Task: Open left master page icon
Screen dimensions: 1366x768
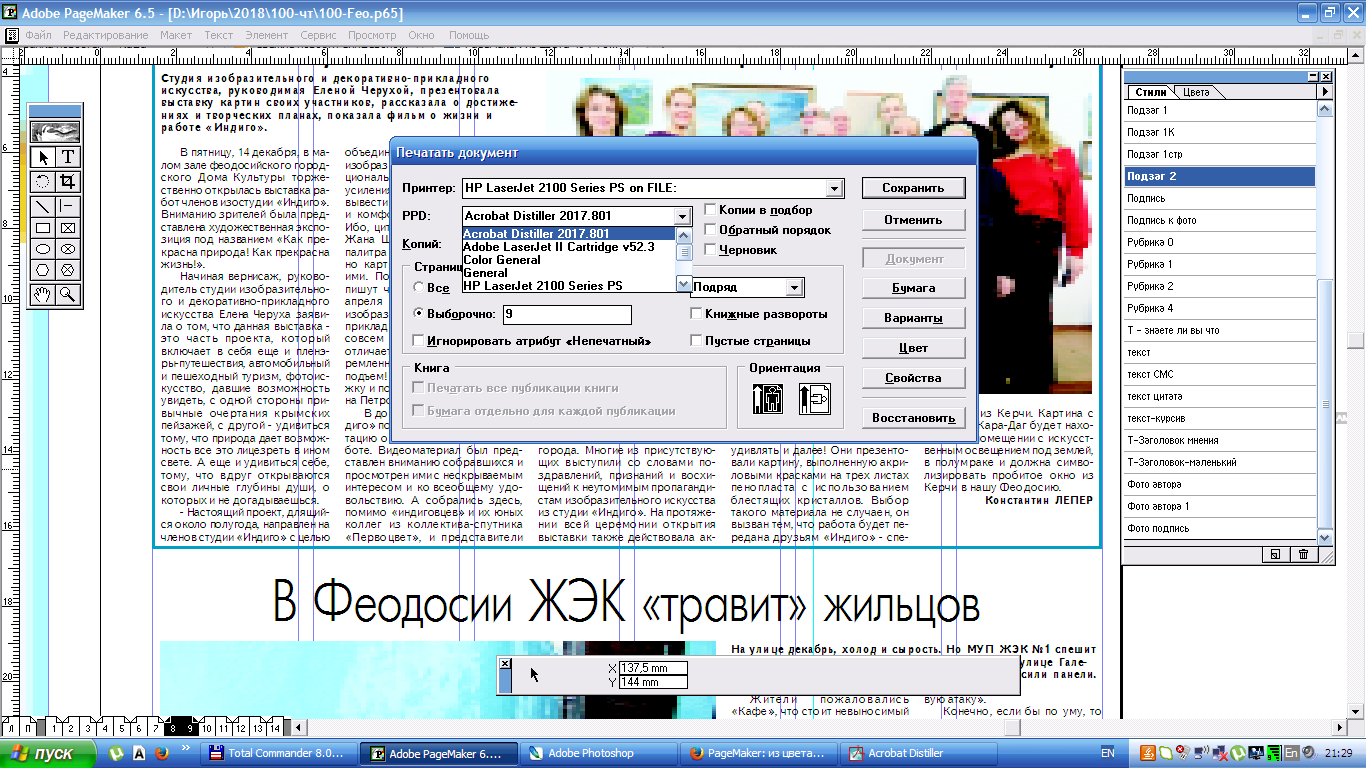Action: pyautogui.click(x=11, y=728)
